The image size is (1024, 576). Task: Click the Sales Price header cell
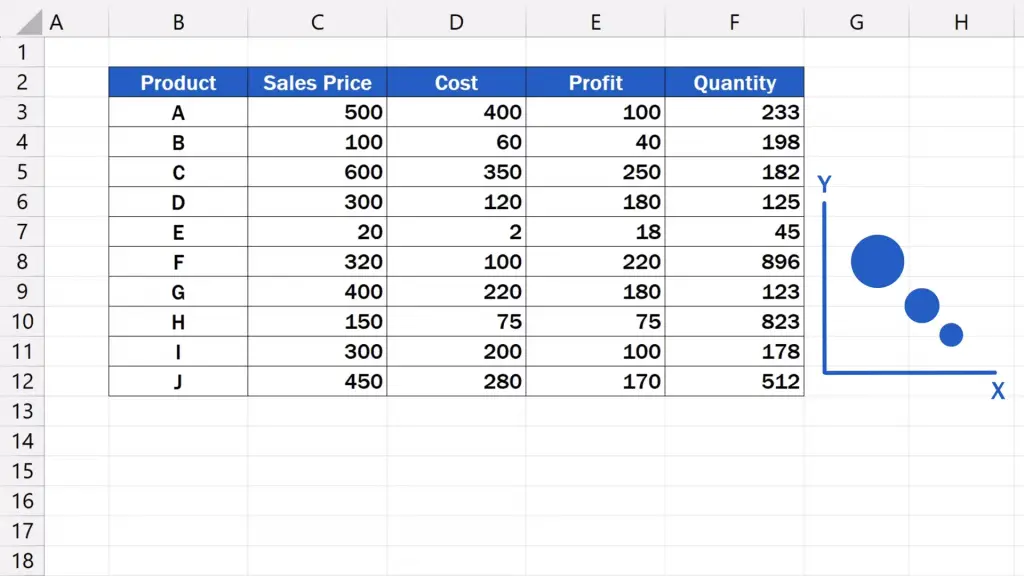coord(317,82)
